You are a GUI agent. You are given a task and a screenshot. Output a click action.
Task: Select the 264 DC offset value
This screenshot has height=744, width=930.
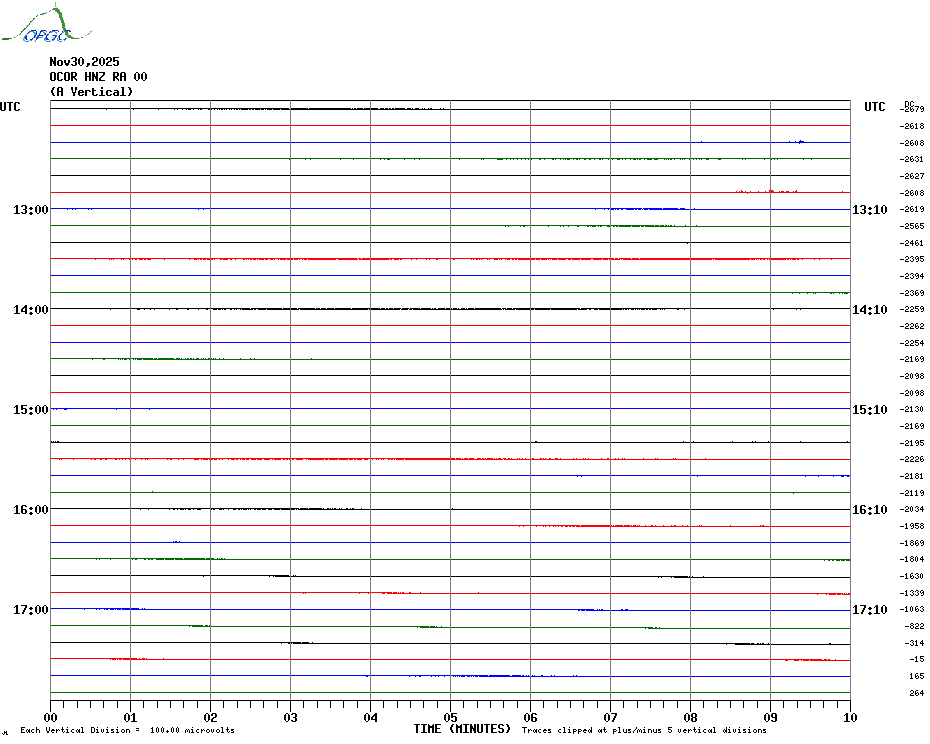(x=916, y=693)
